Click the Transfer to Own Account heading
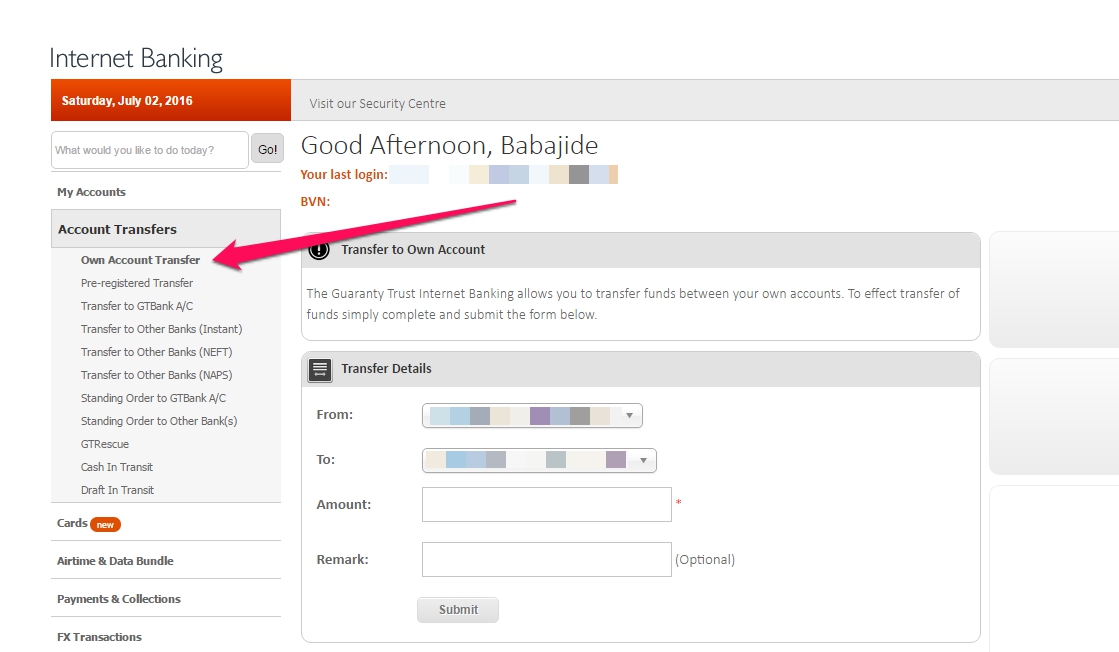This screenshot has width=1119, height=652. click(x=412, y=250)
